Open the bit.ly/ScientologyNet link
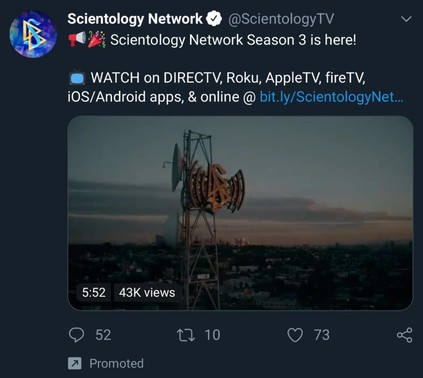Image resolution: width=423 pixels, height=378 pixels. (331, 97)
